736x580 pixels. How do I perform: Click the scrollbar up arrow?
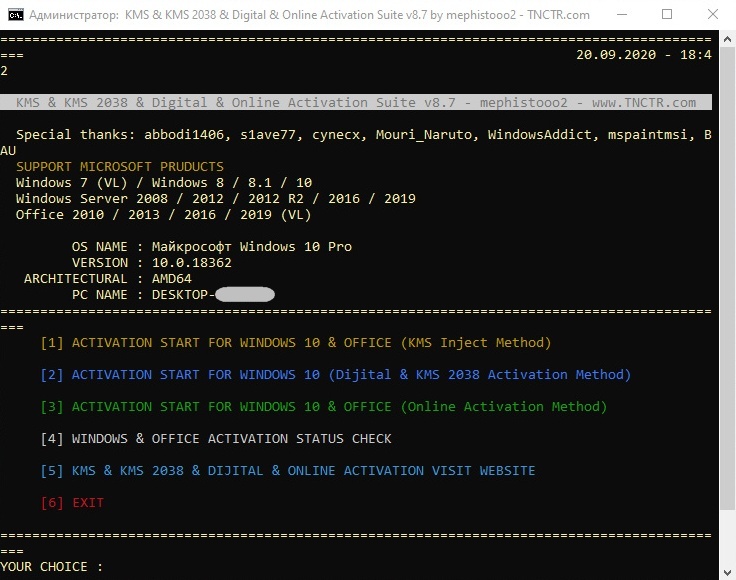coord(728,39)
